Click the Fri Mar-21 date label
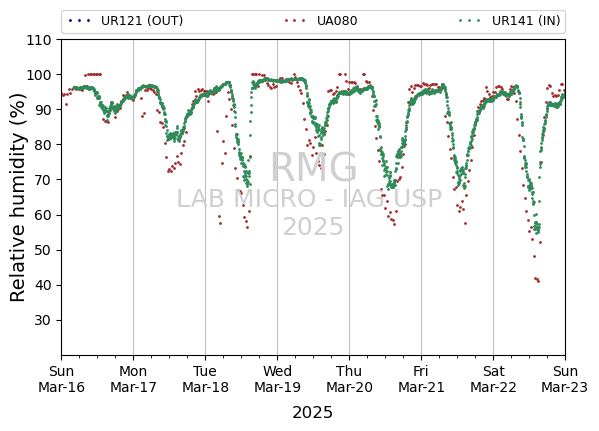The height and width of the screenshot is (431, 599). 421,379
